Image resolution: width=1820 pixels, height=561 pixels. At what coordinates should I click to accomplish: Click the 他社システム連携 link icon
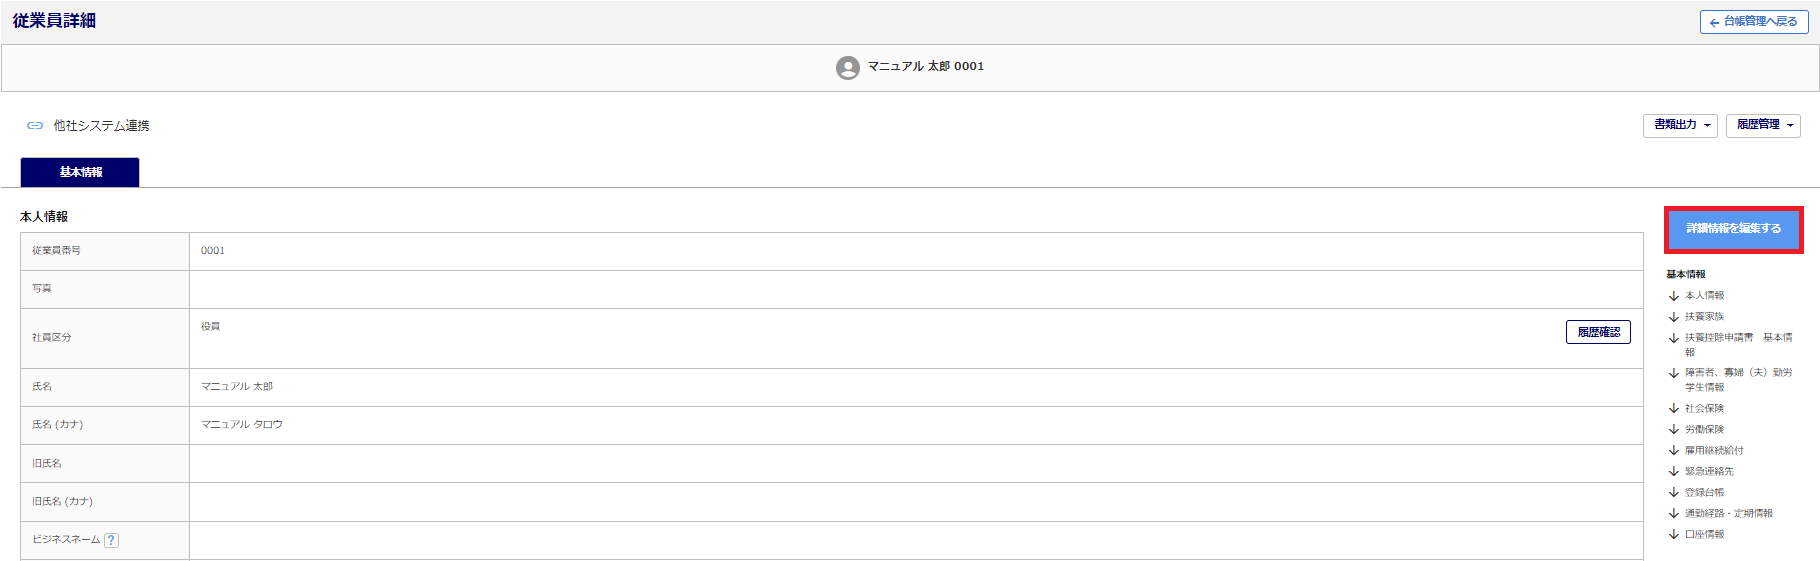coord(35,126)
